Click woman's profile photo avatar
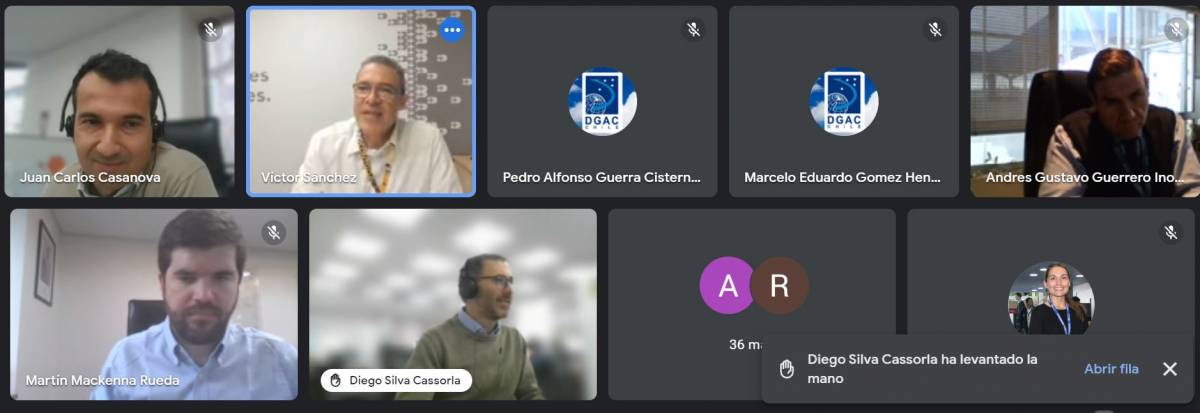The image size is (1200, 413). [1051, 298]
